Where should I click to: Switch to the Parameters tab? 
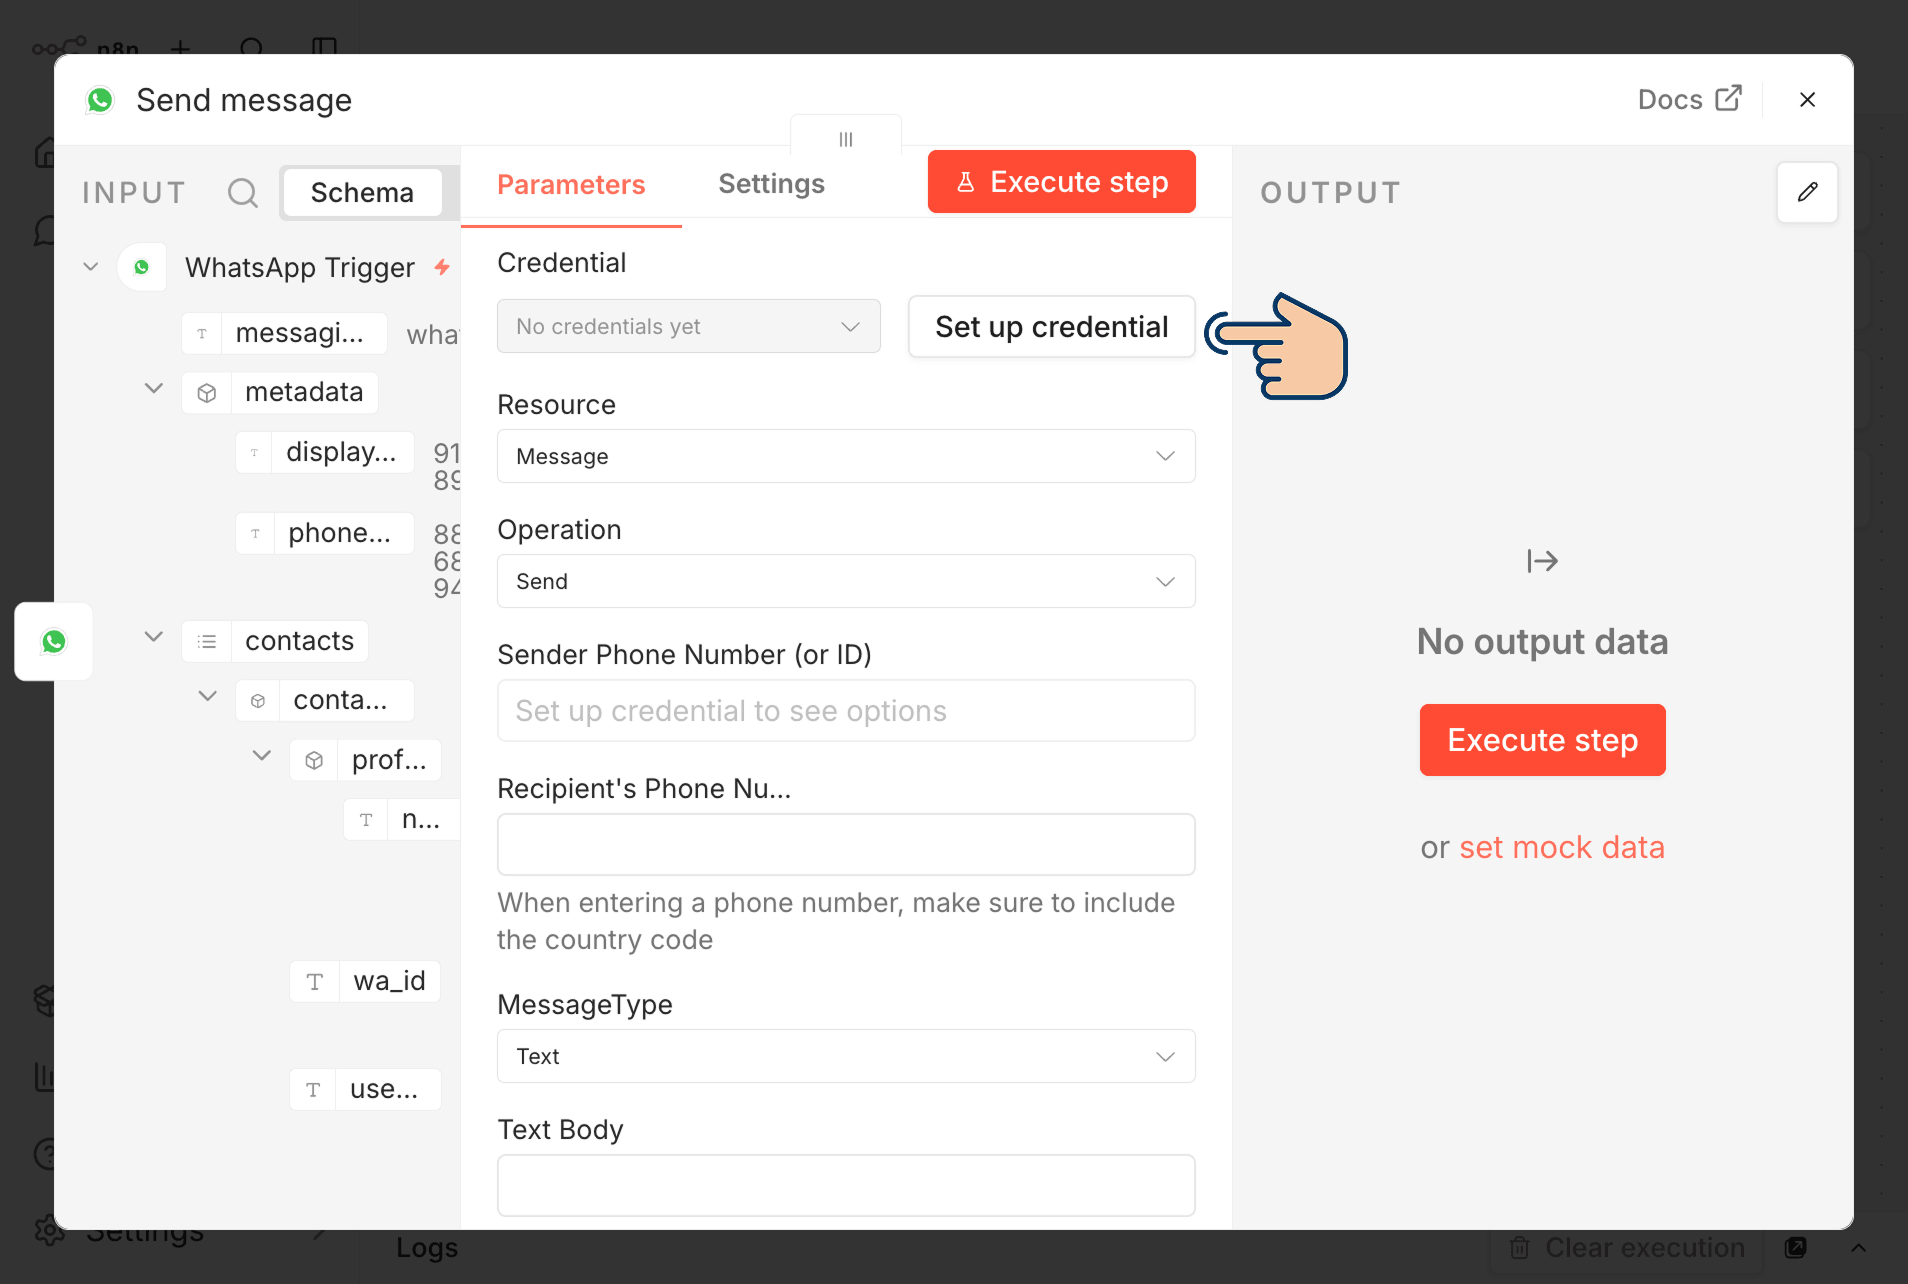coord(571,185)
